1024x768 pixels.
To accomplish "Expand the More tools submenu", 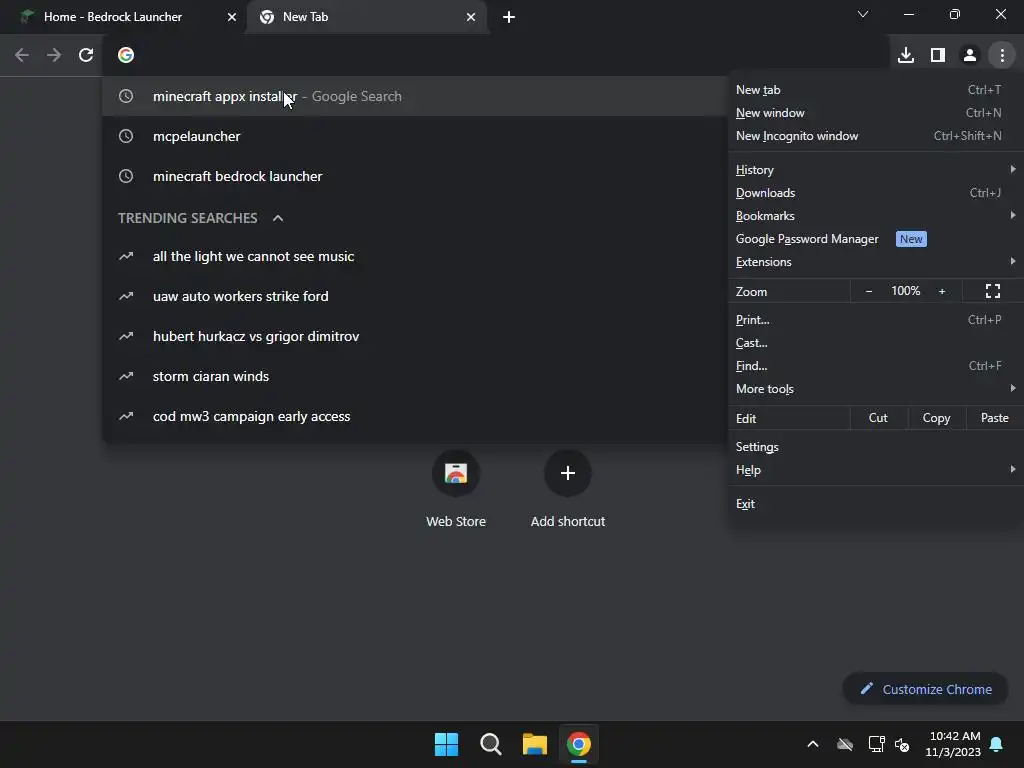I will point(875,389).
